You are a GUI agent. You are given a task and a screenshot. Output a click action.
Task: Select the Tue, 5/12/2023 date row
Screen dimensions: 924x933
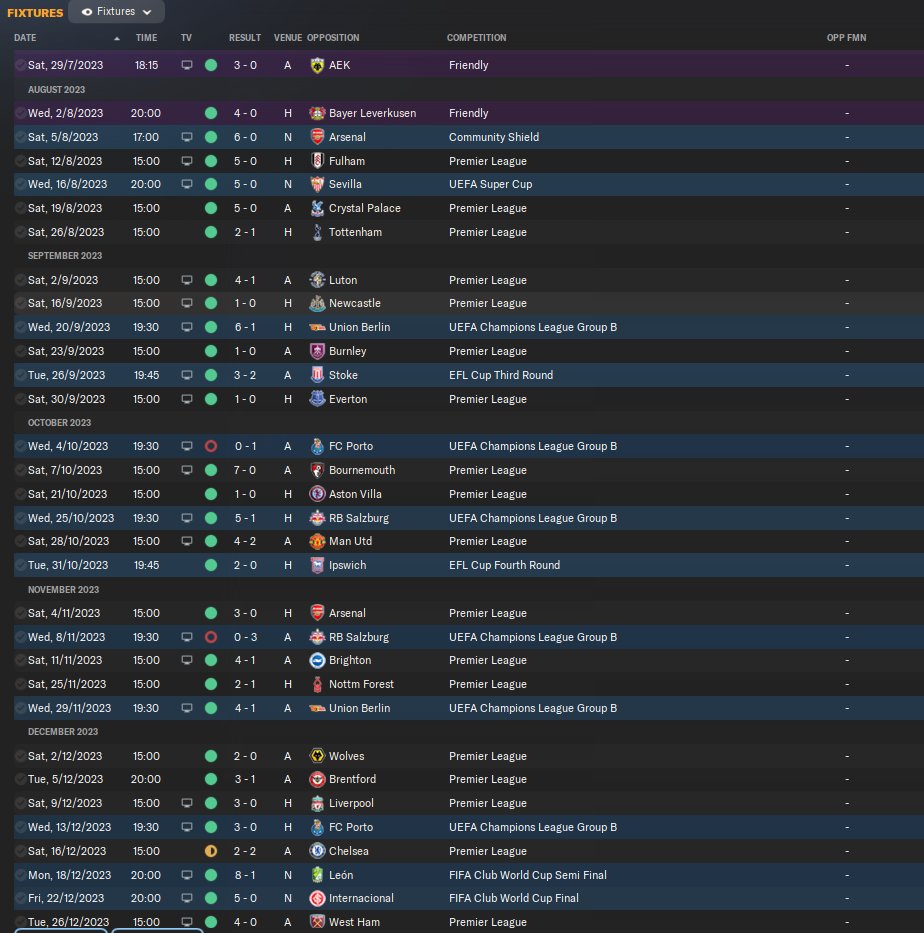pyautogui.click(x=468, y=779)
